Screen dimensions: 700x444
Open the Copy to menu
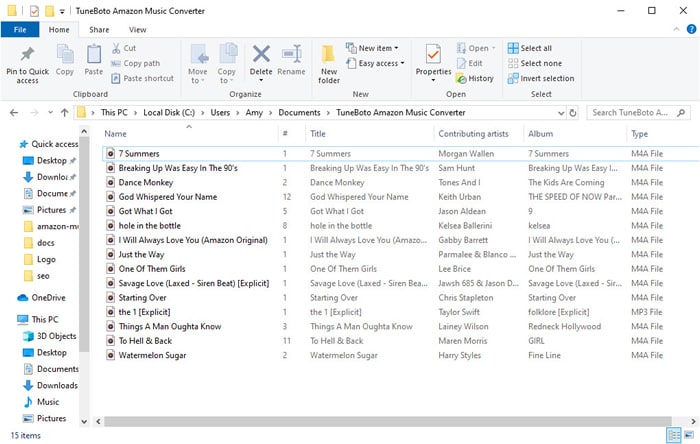click(227, 64)
